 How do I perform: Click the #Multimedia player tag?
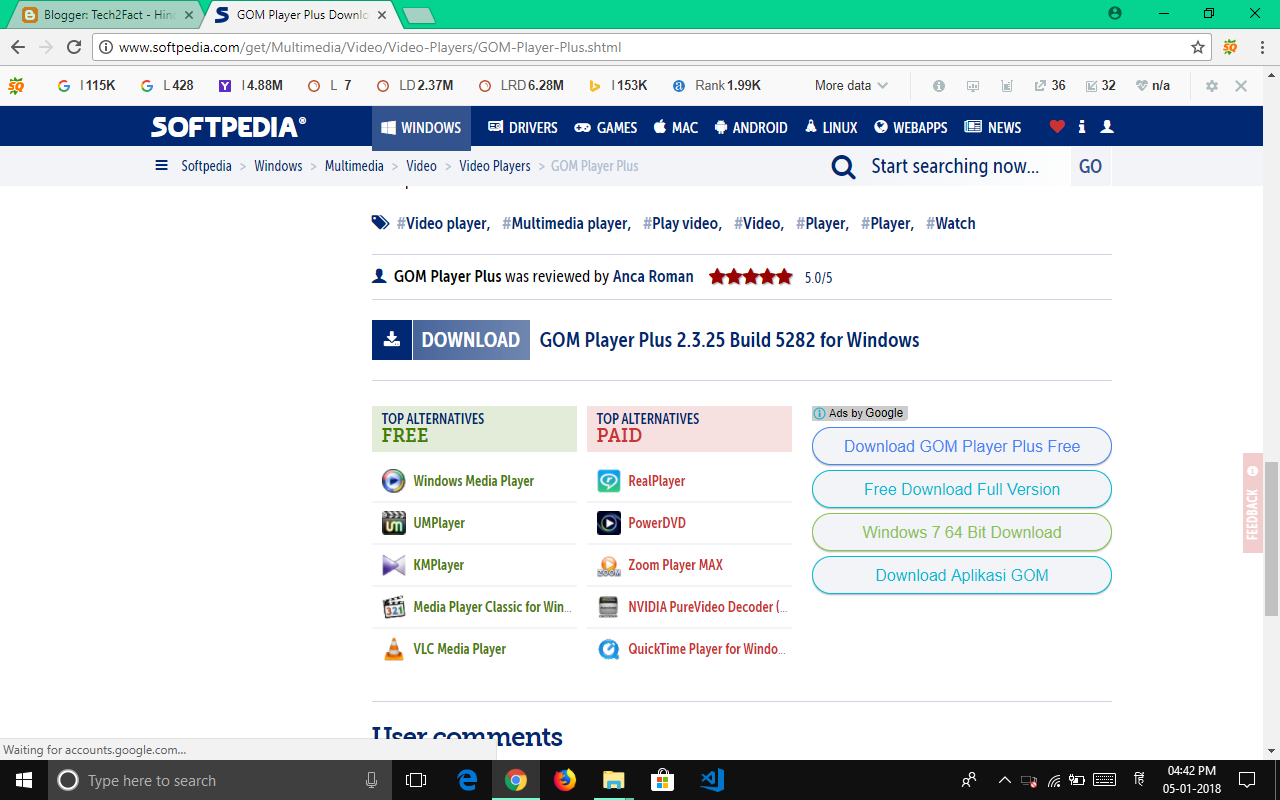pos(566,223)
